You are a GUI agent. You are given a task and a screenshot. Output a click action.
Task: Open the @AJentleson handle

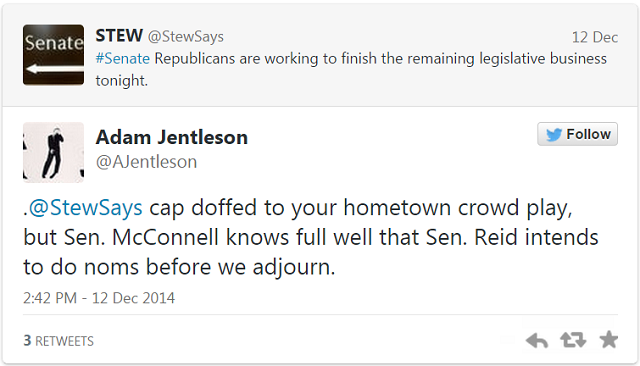tap(147, 162)
